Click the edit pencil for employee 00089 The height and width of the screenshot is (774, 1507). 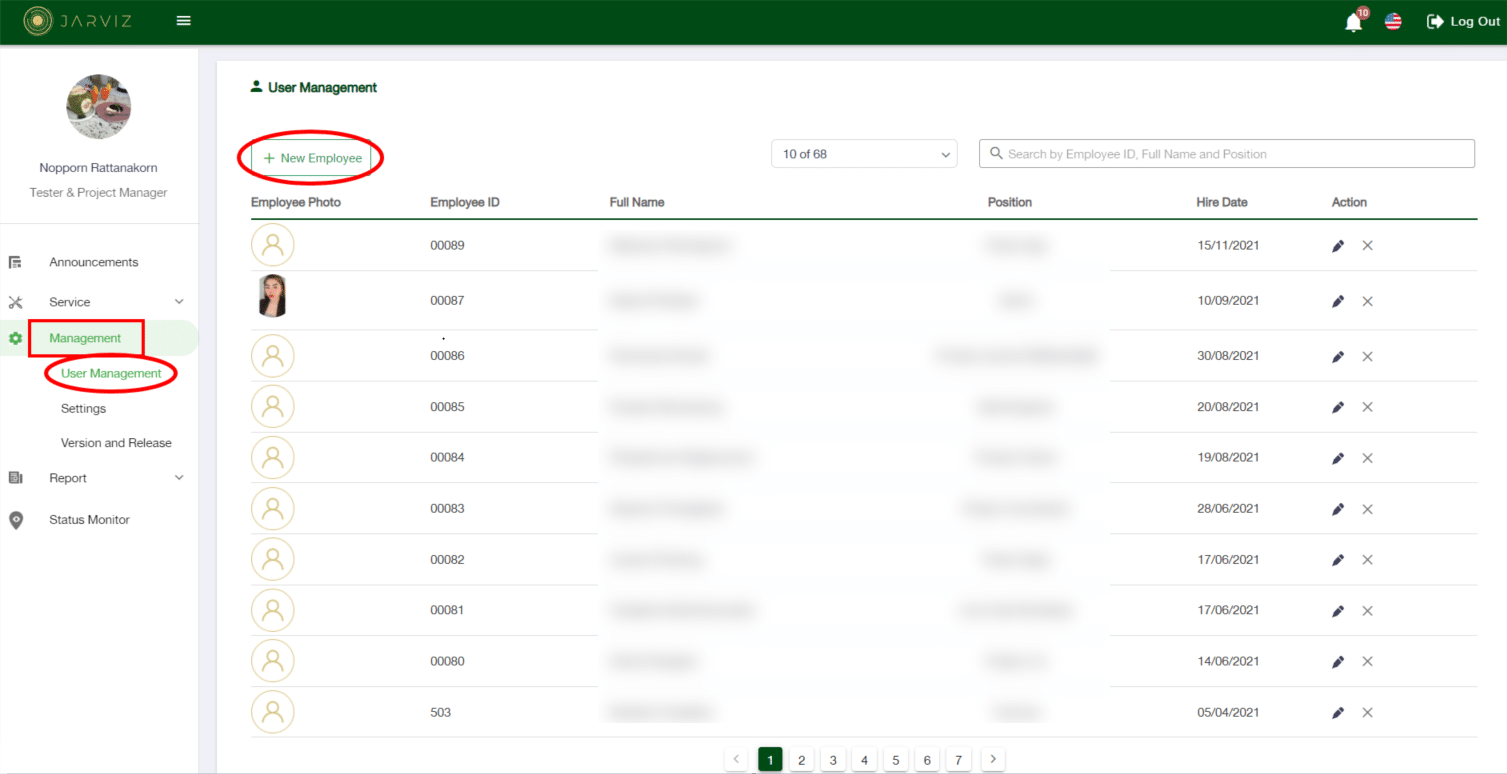(x=1338, y=246)
